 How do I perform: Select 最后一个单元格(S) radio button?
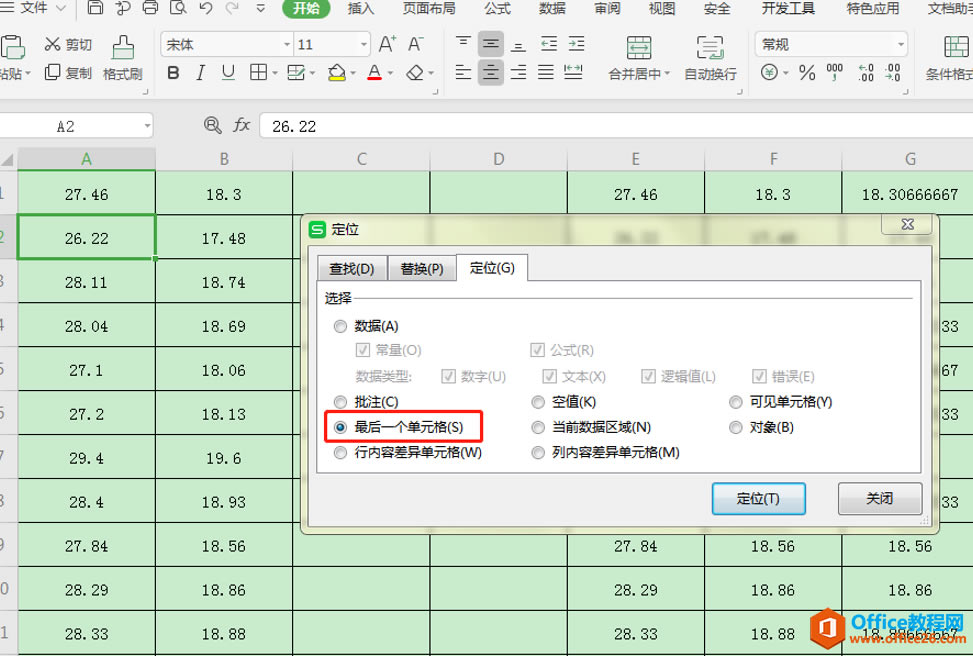coord(340,427)
